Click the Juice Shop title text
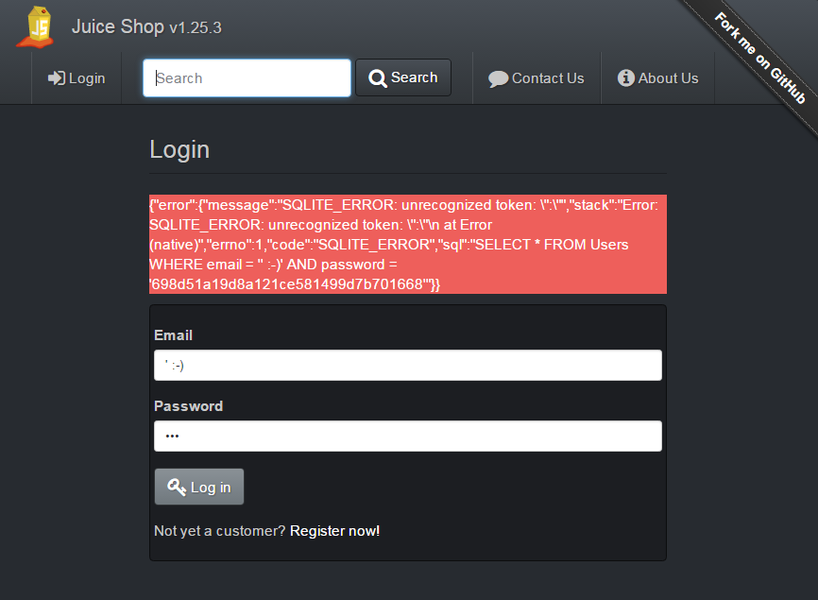This screenshot has height=600, width=818. 117,27
